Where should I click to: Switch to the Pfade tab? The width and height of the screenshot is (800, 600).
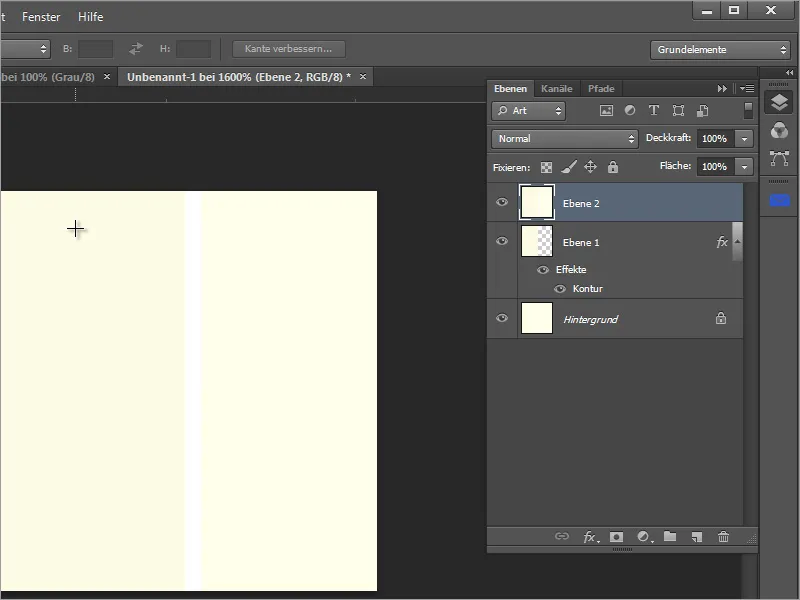click(601, 89)
